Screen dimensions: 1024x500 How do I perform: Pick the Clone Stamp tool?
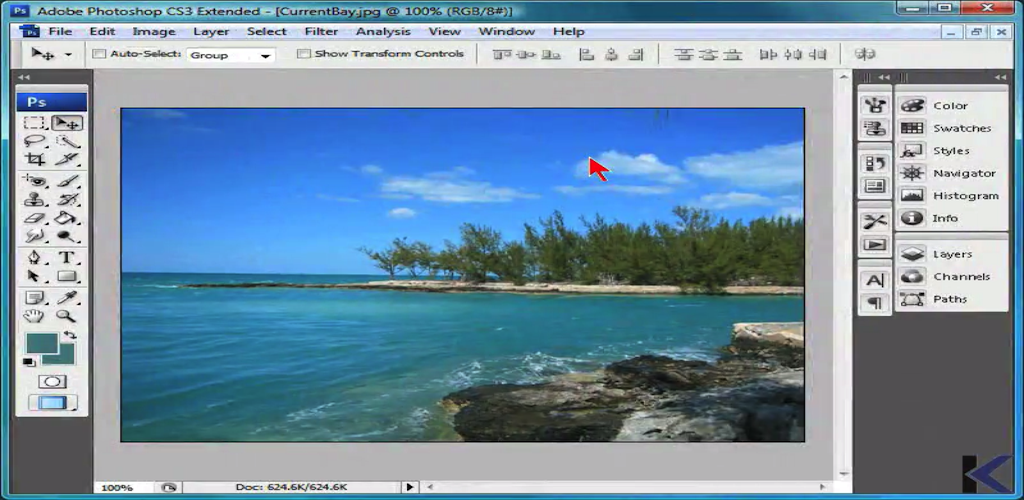36,199
